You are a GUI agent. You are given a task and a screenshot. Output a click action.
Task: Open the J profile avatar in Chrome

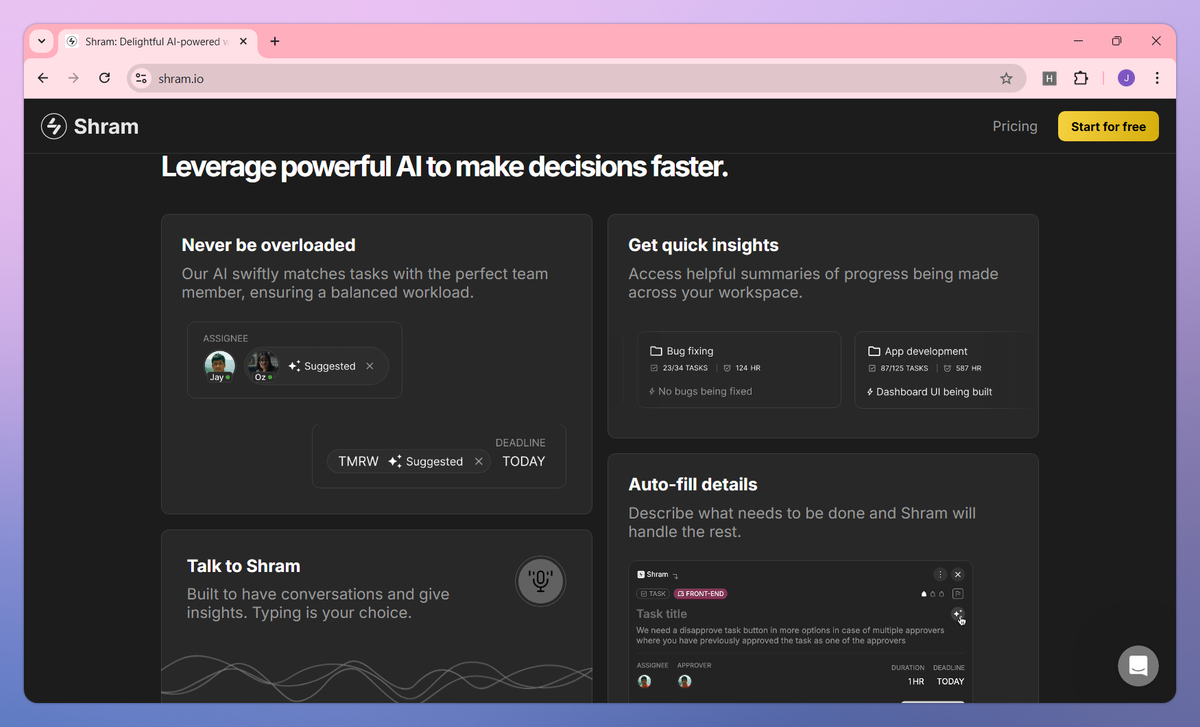(x=1126, y=78)
